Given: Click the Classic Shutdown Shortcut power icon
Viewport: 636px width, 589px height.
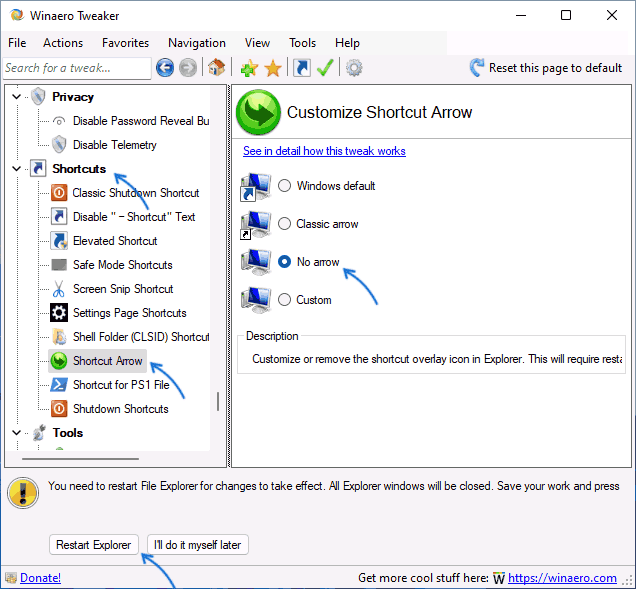Looking at the screenshot, I should [x=59, y=192].
